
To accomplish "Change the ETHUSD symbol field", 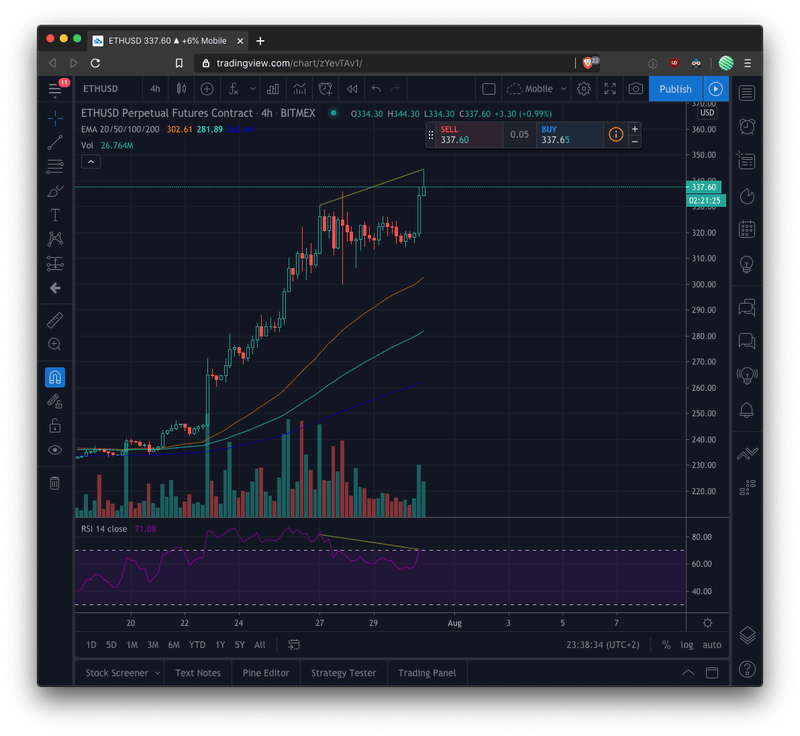I will point(101,89).
